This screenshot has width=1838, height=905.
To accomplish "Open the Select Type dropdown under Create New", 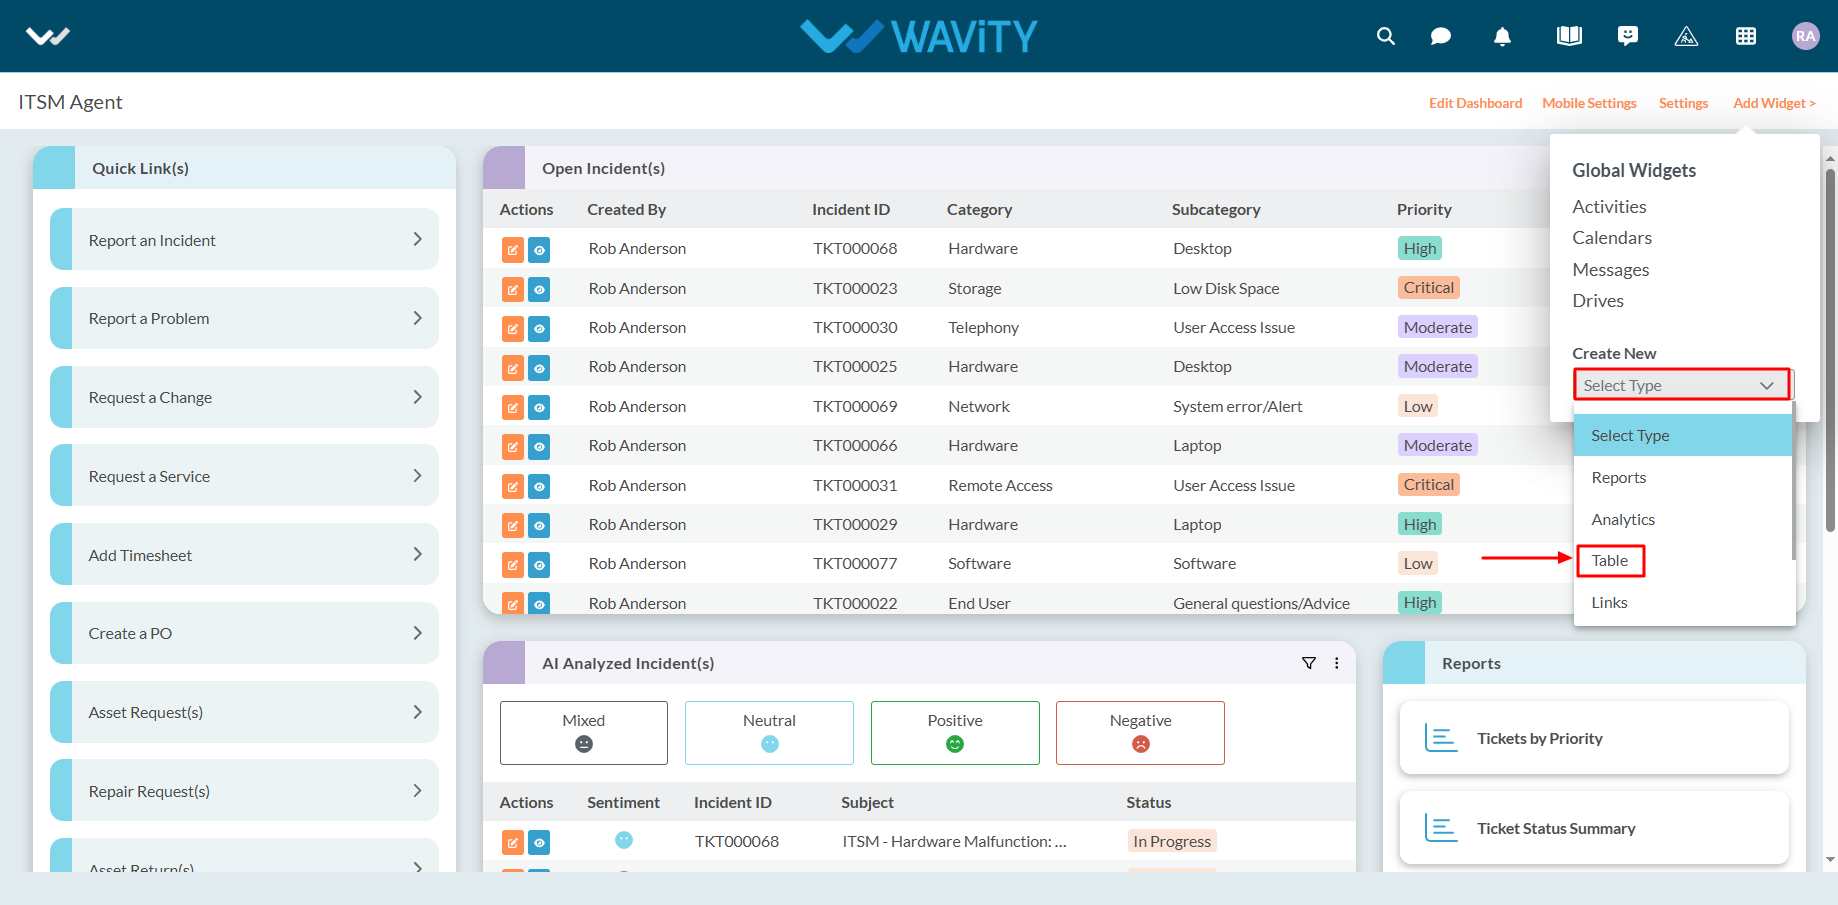I will coord(1682,385).
